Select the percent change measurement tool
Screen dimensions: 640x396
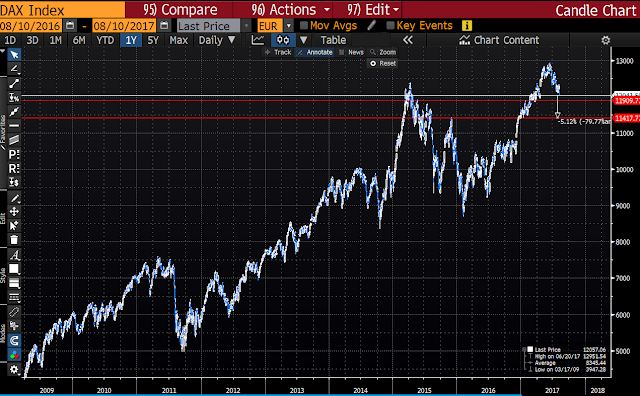[x=14, y=98]
